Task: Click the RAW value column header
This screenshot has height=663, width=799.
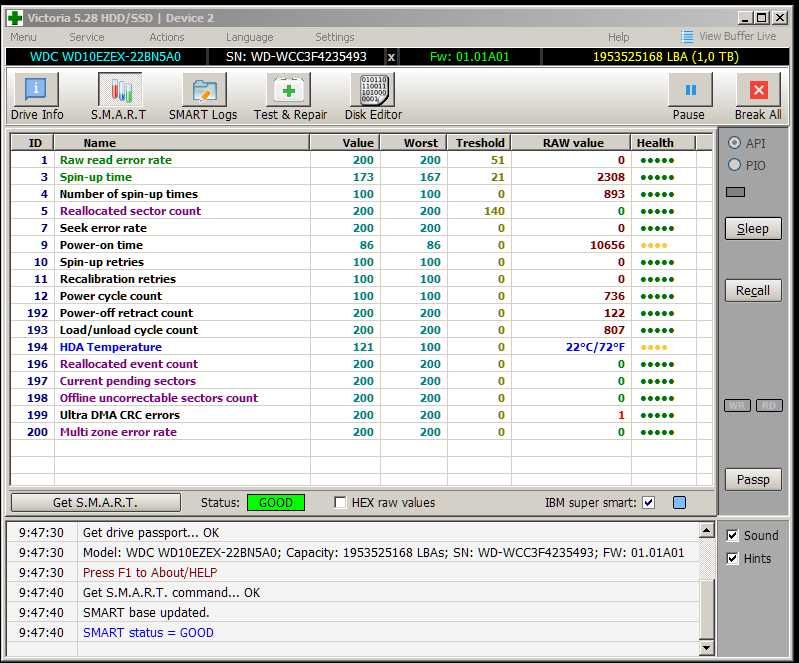Action: [571, 143]
